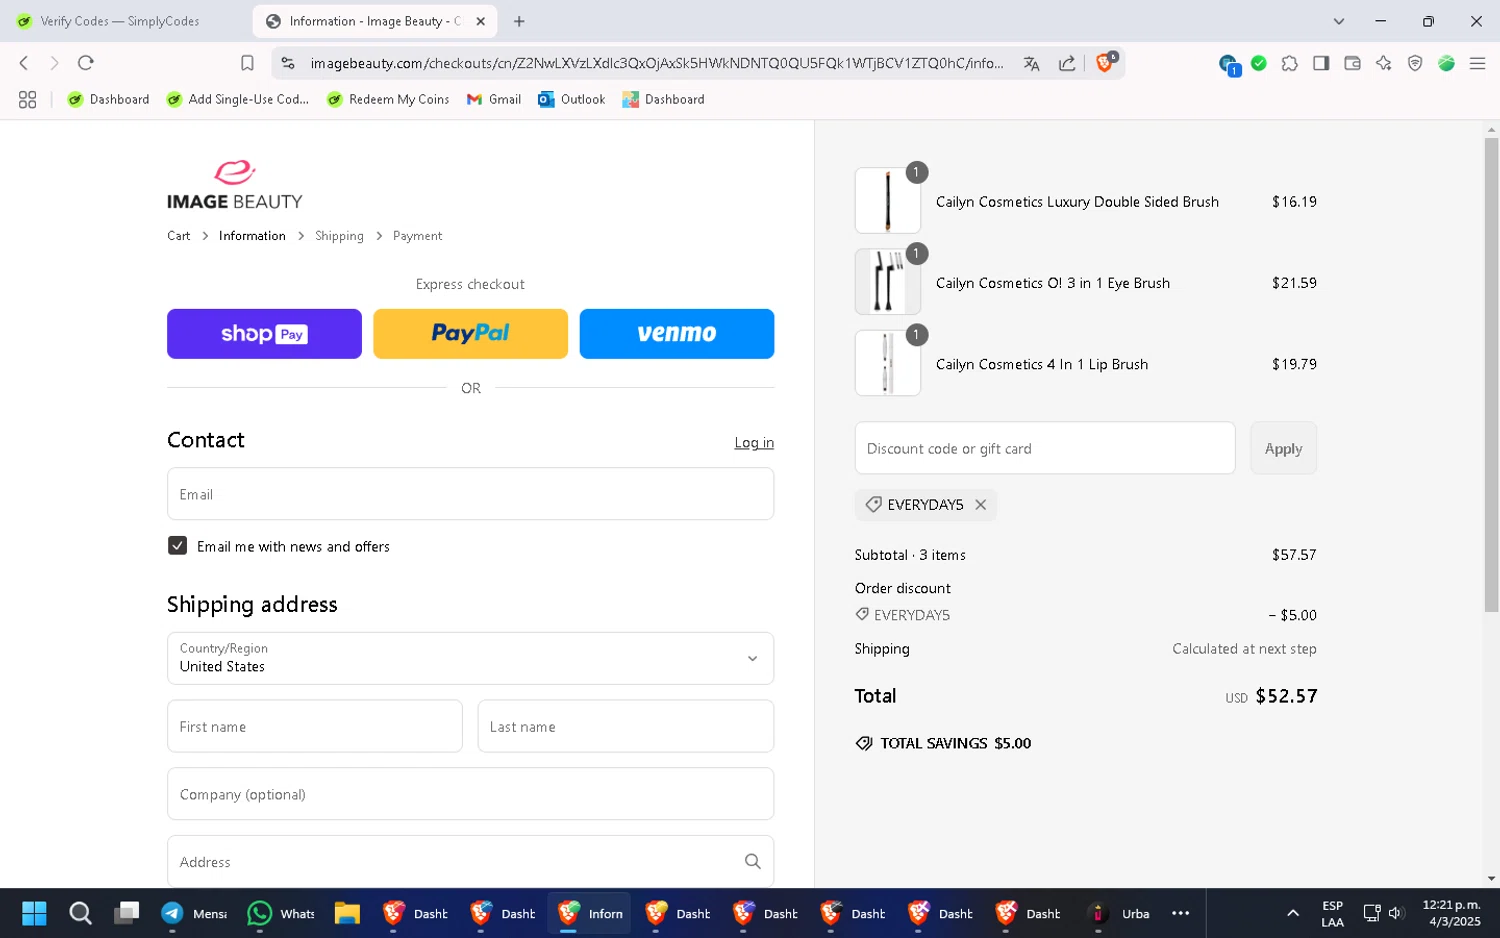Open the browser hamburger menu
1500x938 pixels.
coord(1477,63)
